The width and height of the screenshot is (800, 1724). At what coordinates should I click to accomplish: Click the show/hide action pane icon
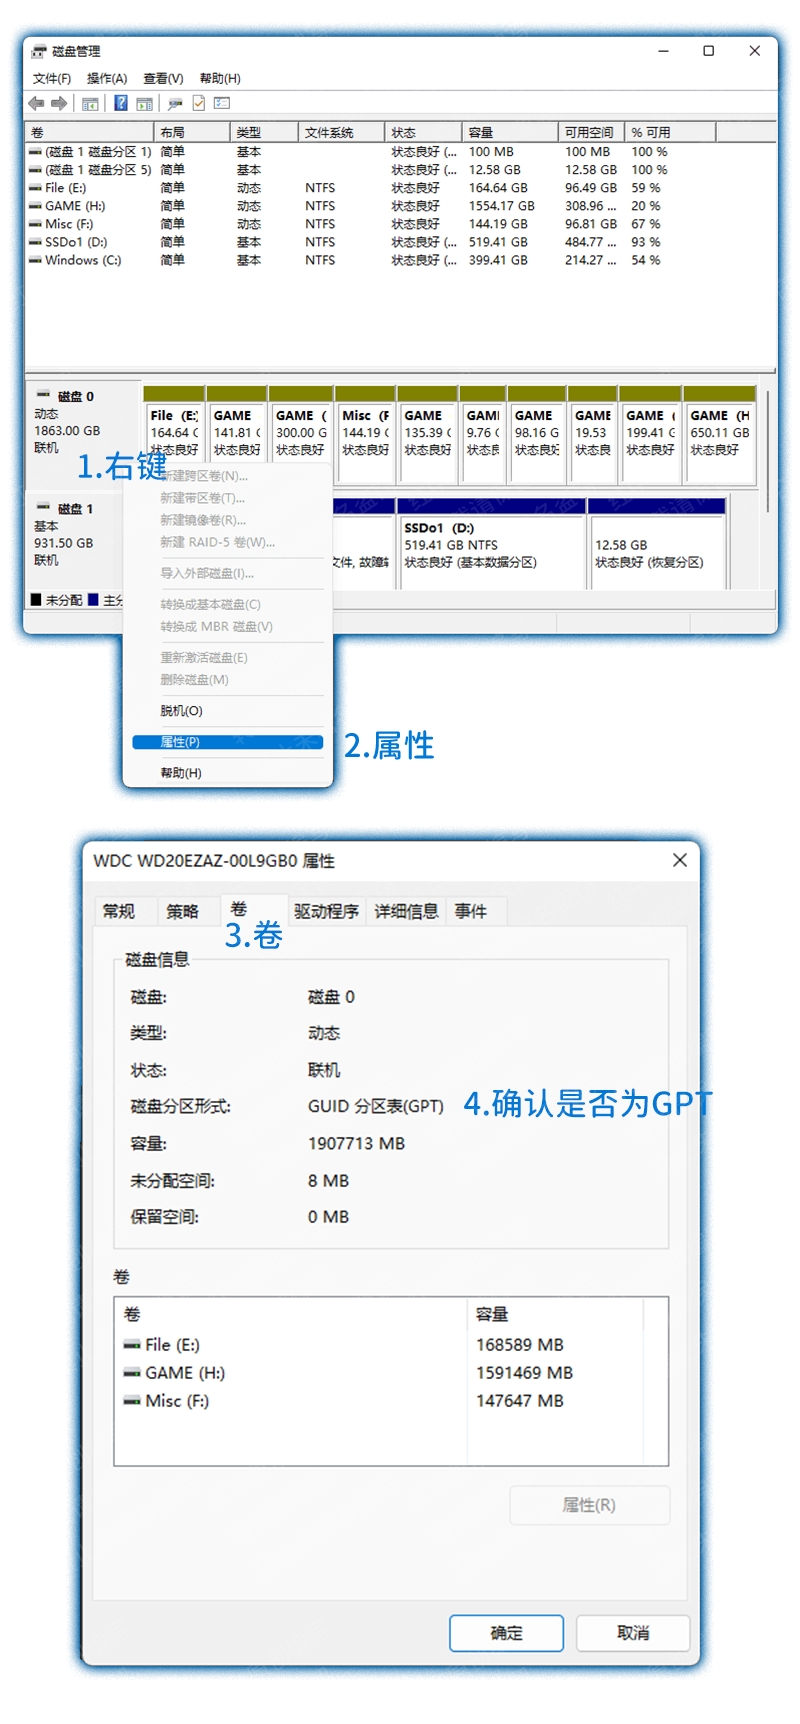145,103
